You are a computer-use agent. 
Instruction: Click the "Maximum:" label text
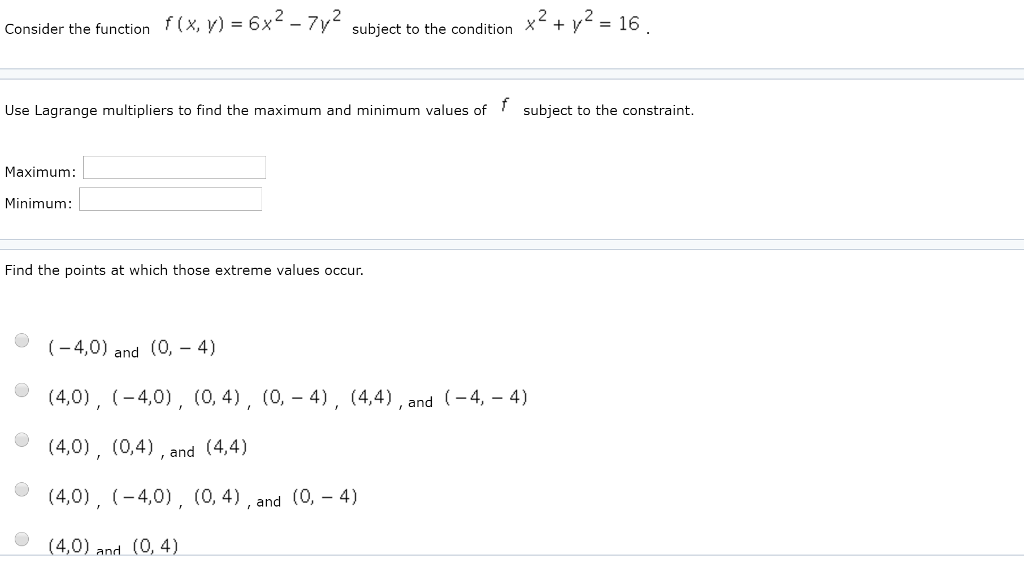tap(40, 172)
